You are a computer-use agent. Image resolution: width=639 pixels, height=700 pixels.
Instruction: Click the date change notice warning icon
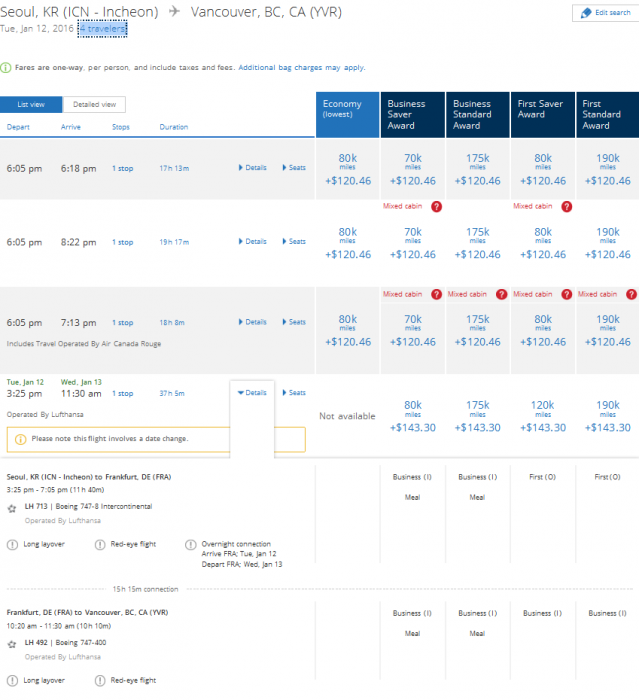click(20, 439)
